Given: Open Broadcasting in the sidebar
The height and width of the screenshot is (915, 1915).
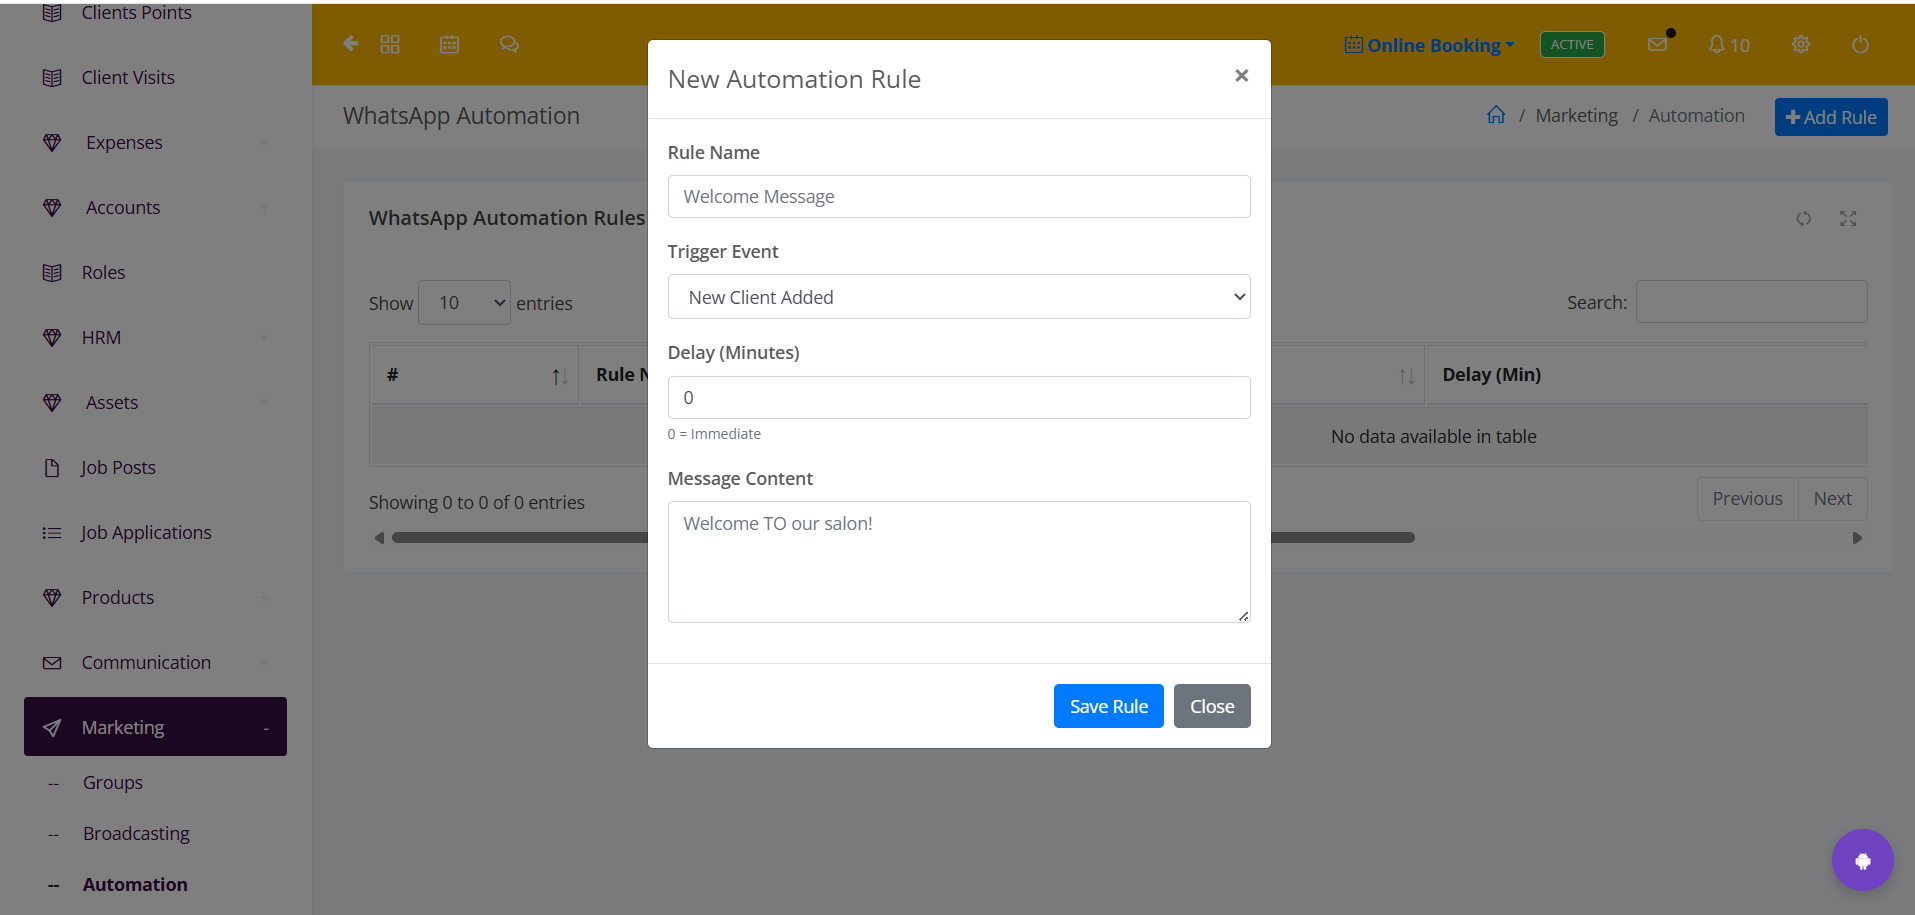Looking at the screenshot, I should 136,833.
